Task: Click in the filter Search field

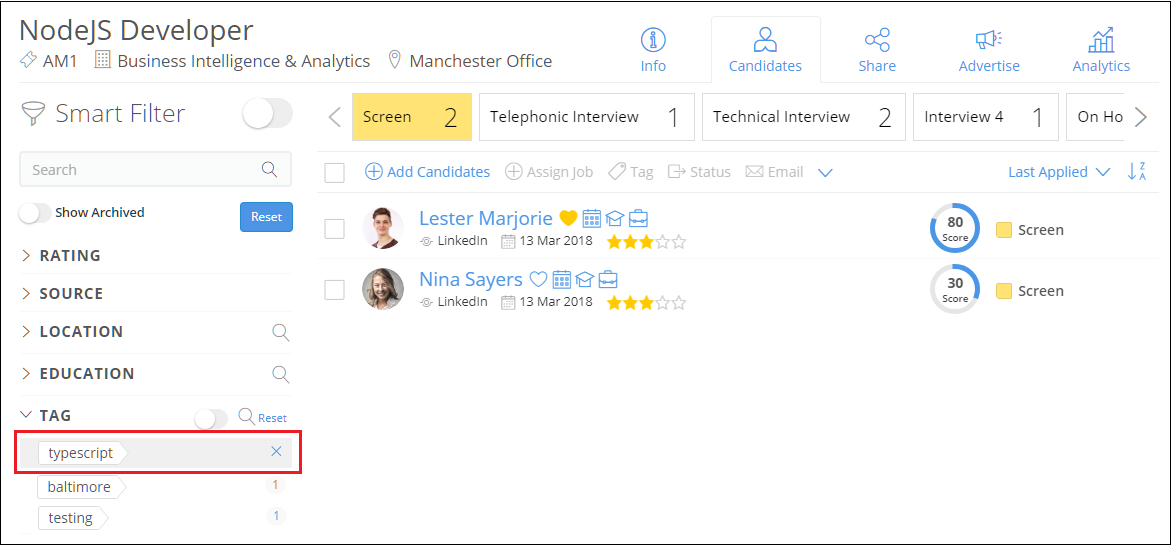Action: point(140,170)
